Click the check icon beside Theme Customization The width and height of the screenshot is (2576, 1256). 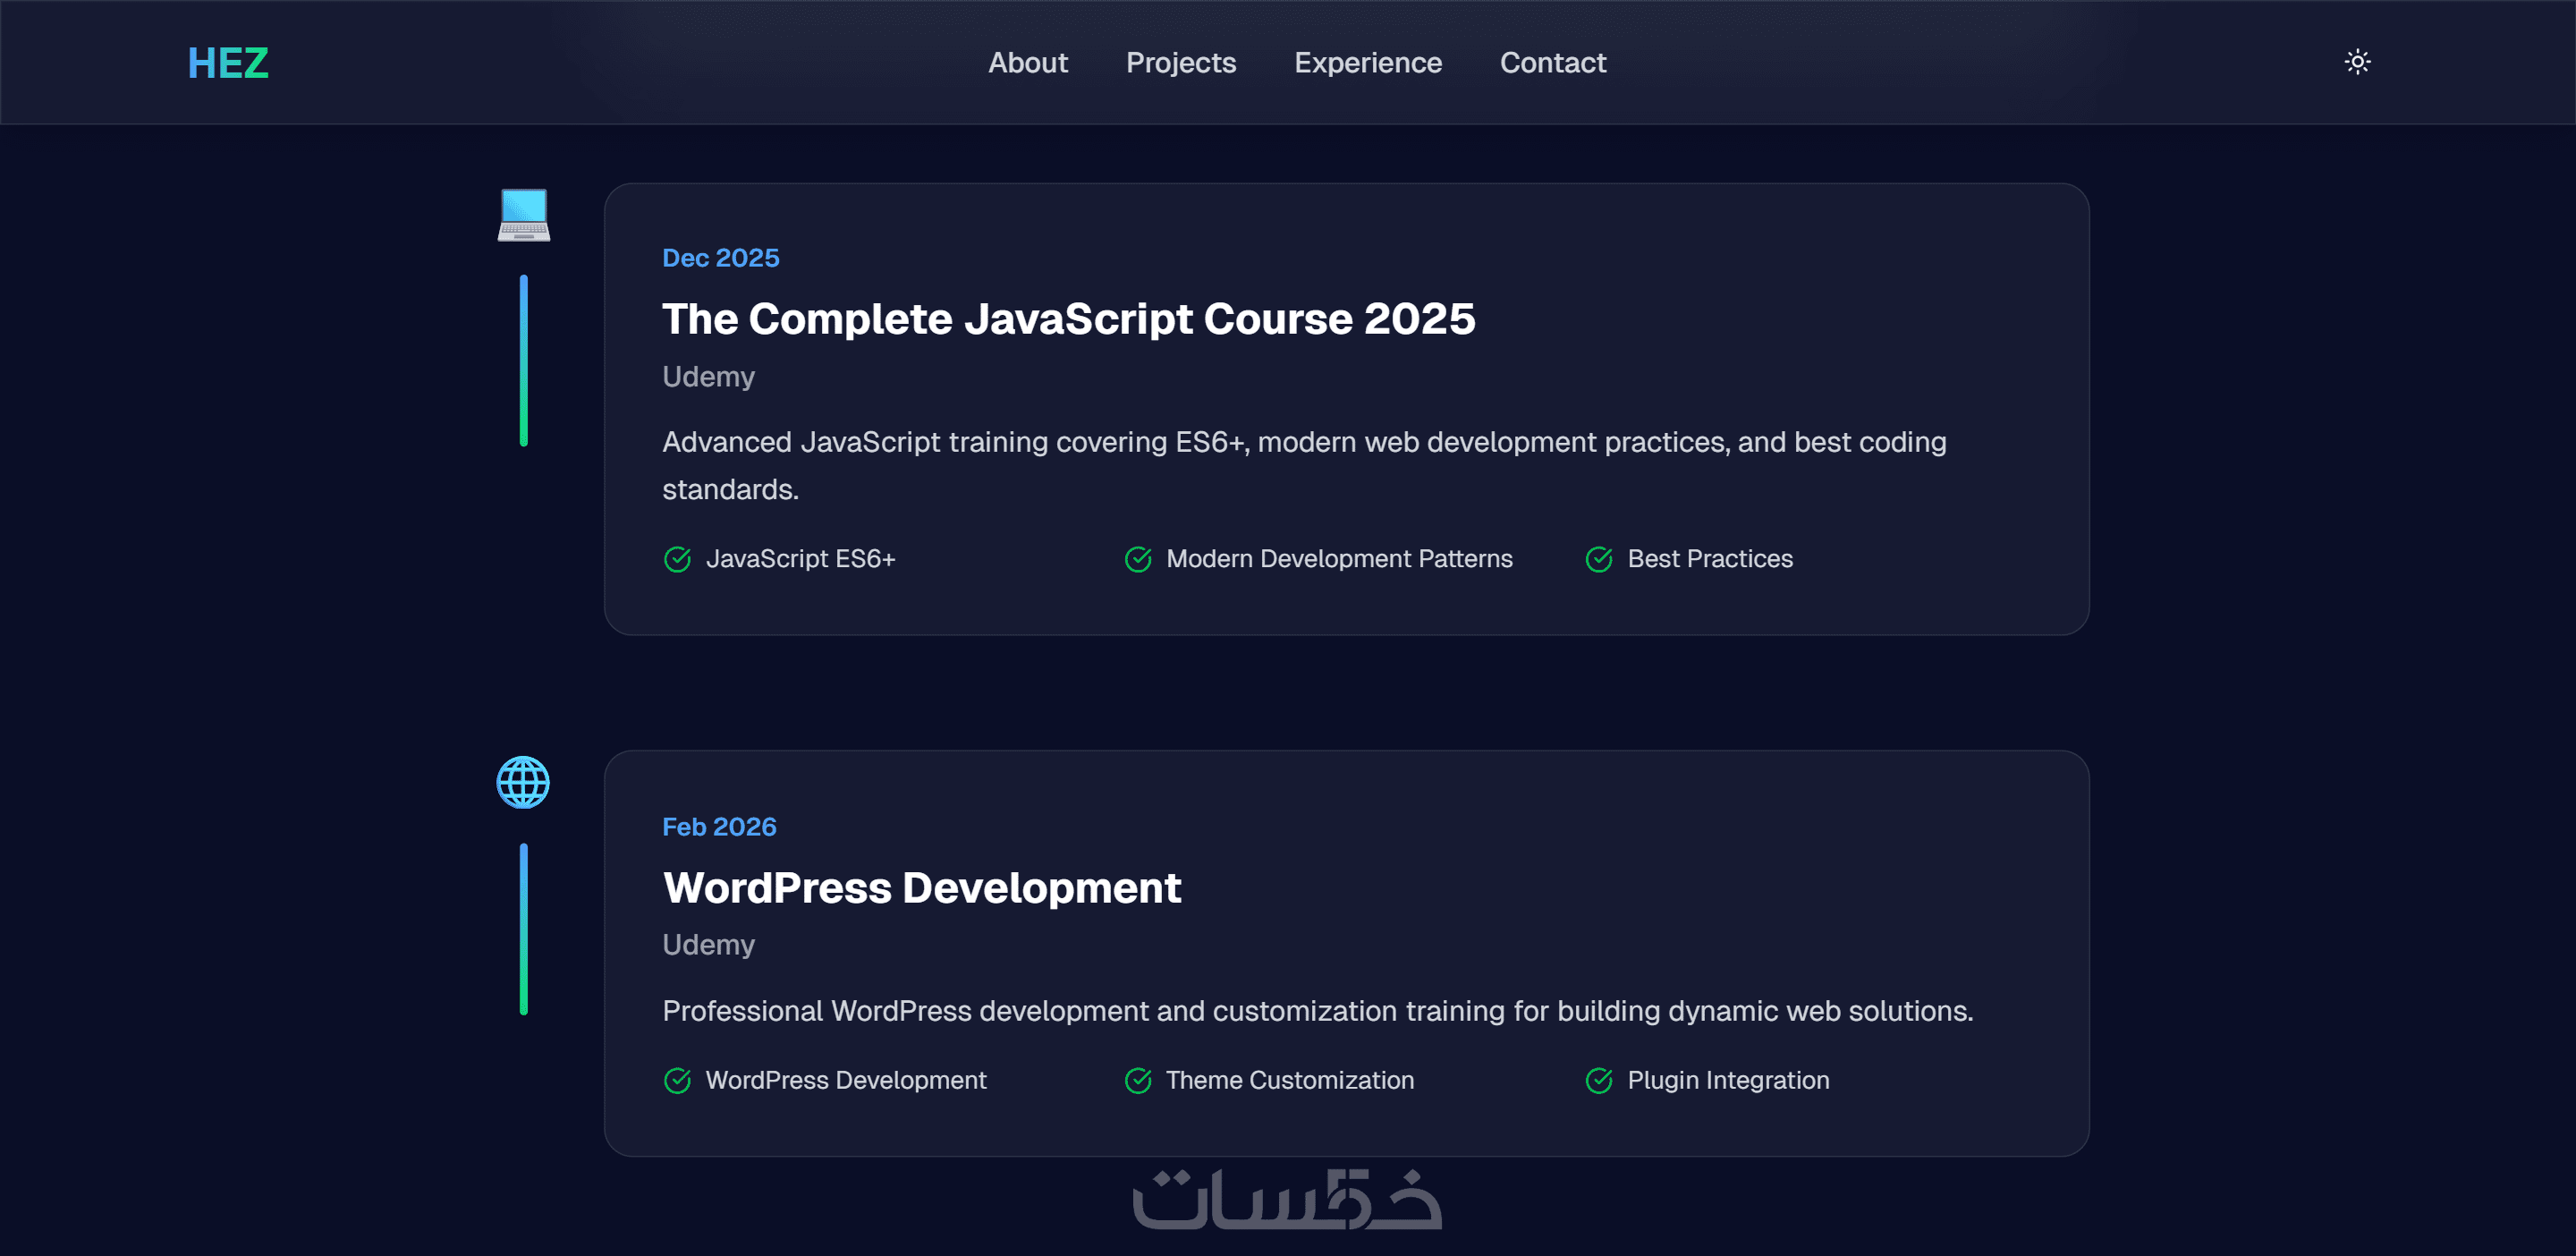(1138, 1080)
